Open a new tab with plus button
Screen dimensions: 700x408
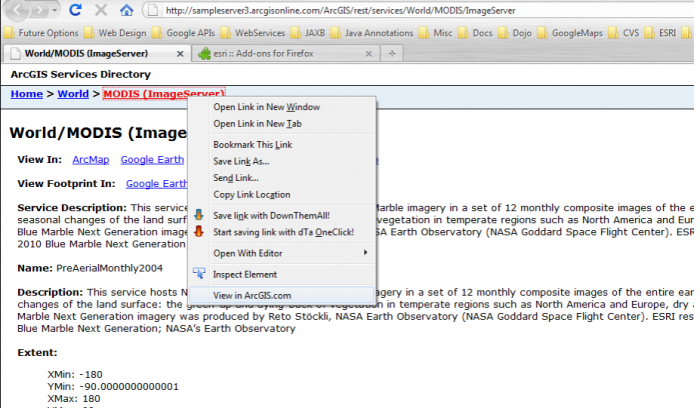tap(392, 54)
